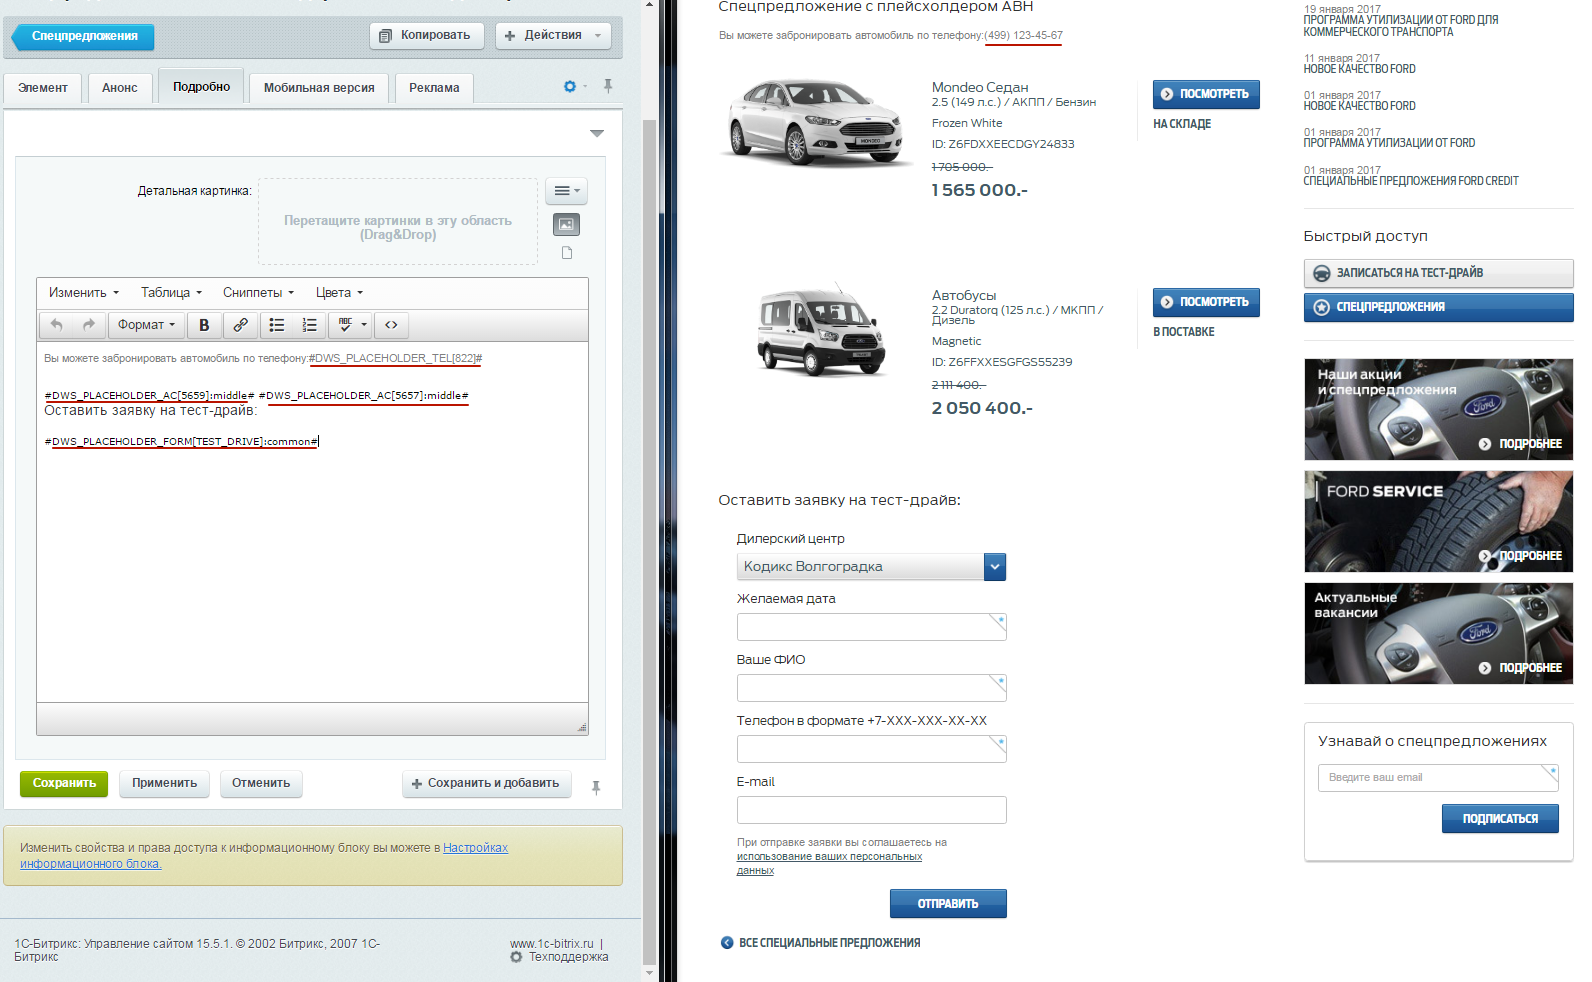
Task: Undo the last edit in the editor
Action: pos(57,325)
